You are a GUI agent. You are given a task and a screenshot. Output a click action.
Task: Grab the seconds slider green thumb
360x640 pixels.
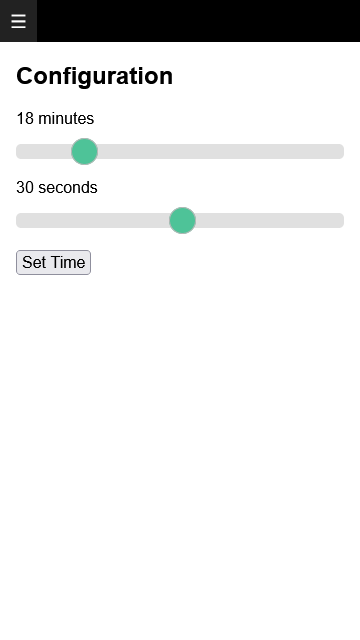(182, 220)
